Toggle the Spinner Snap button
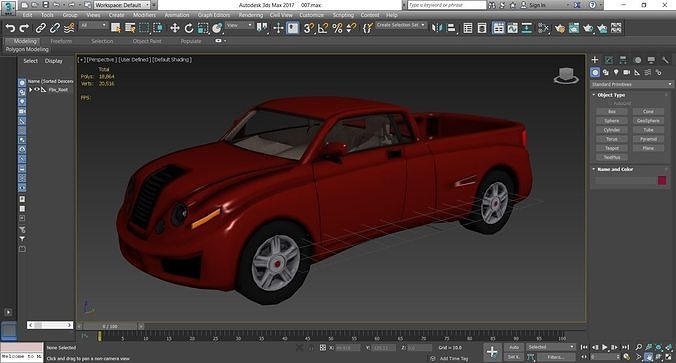 pyautogui.click(x=351, y=28)
